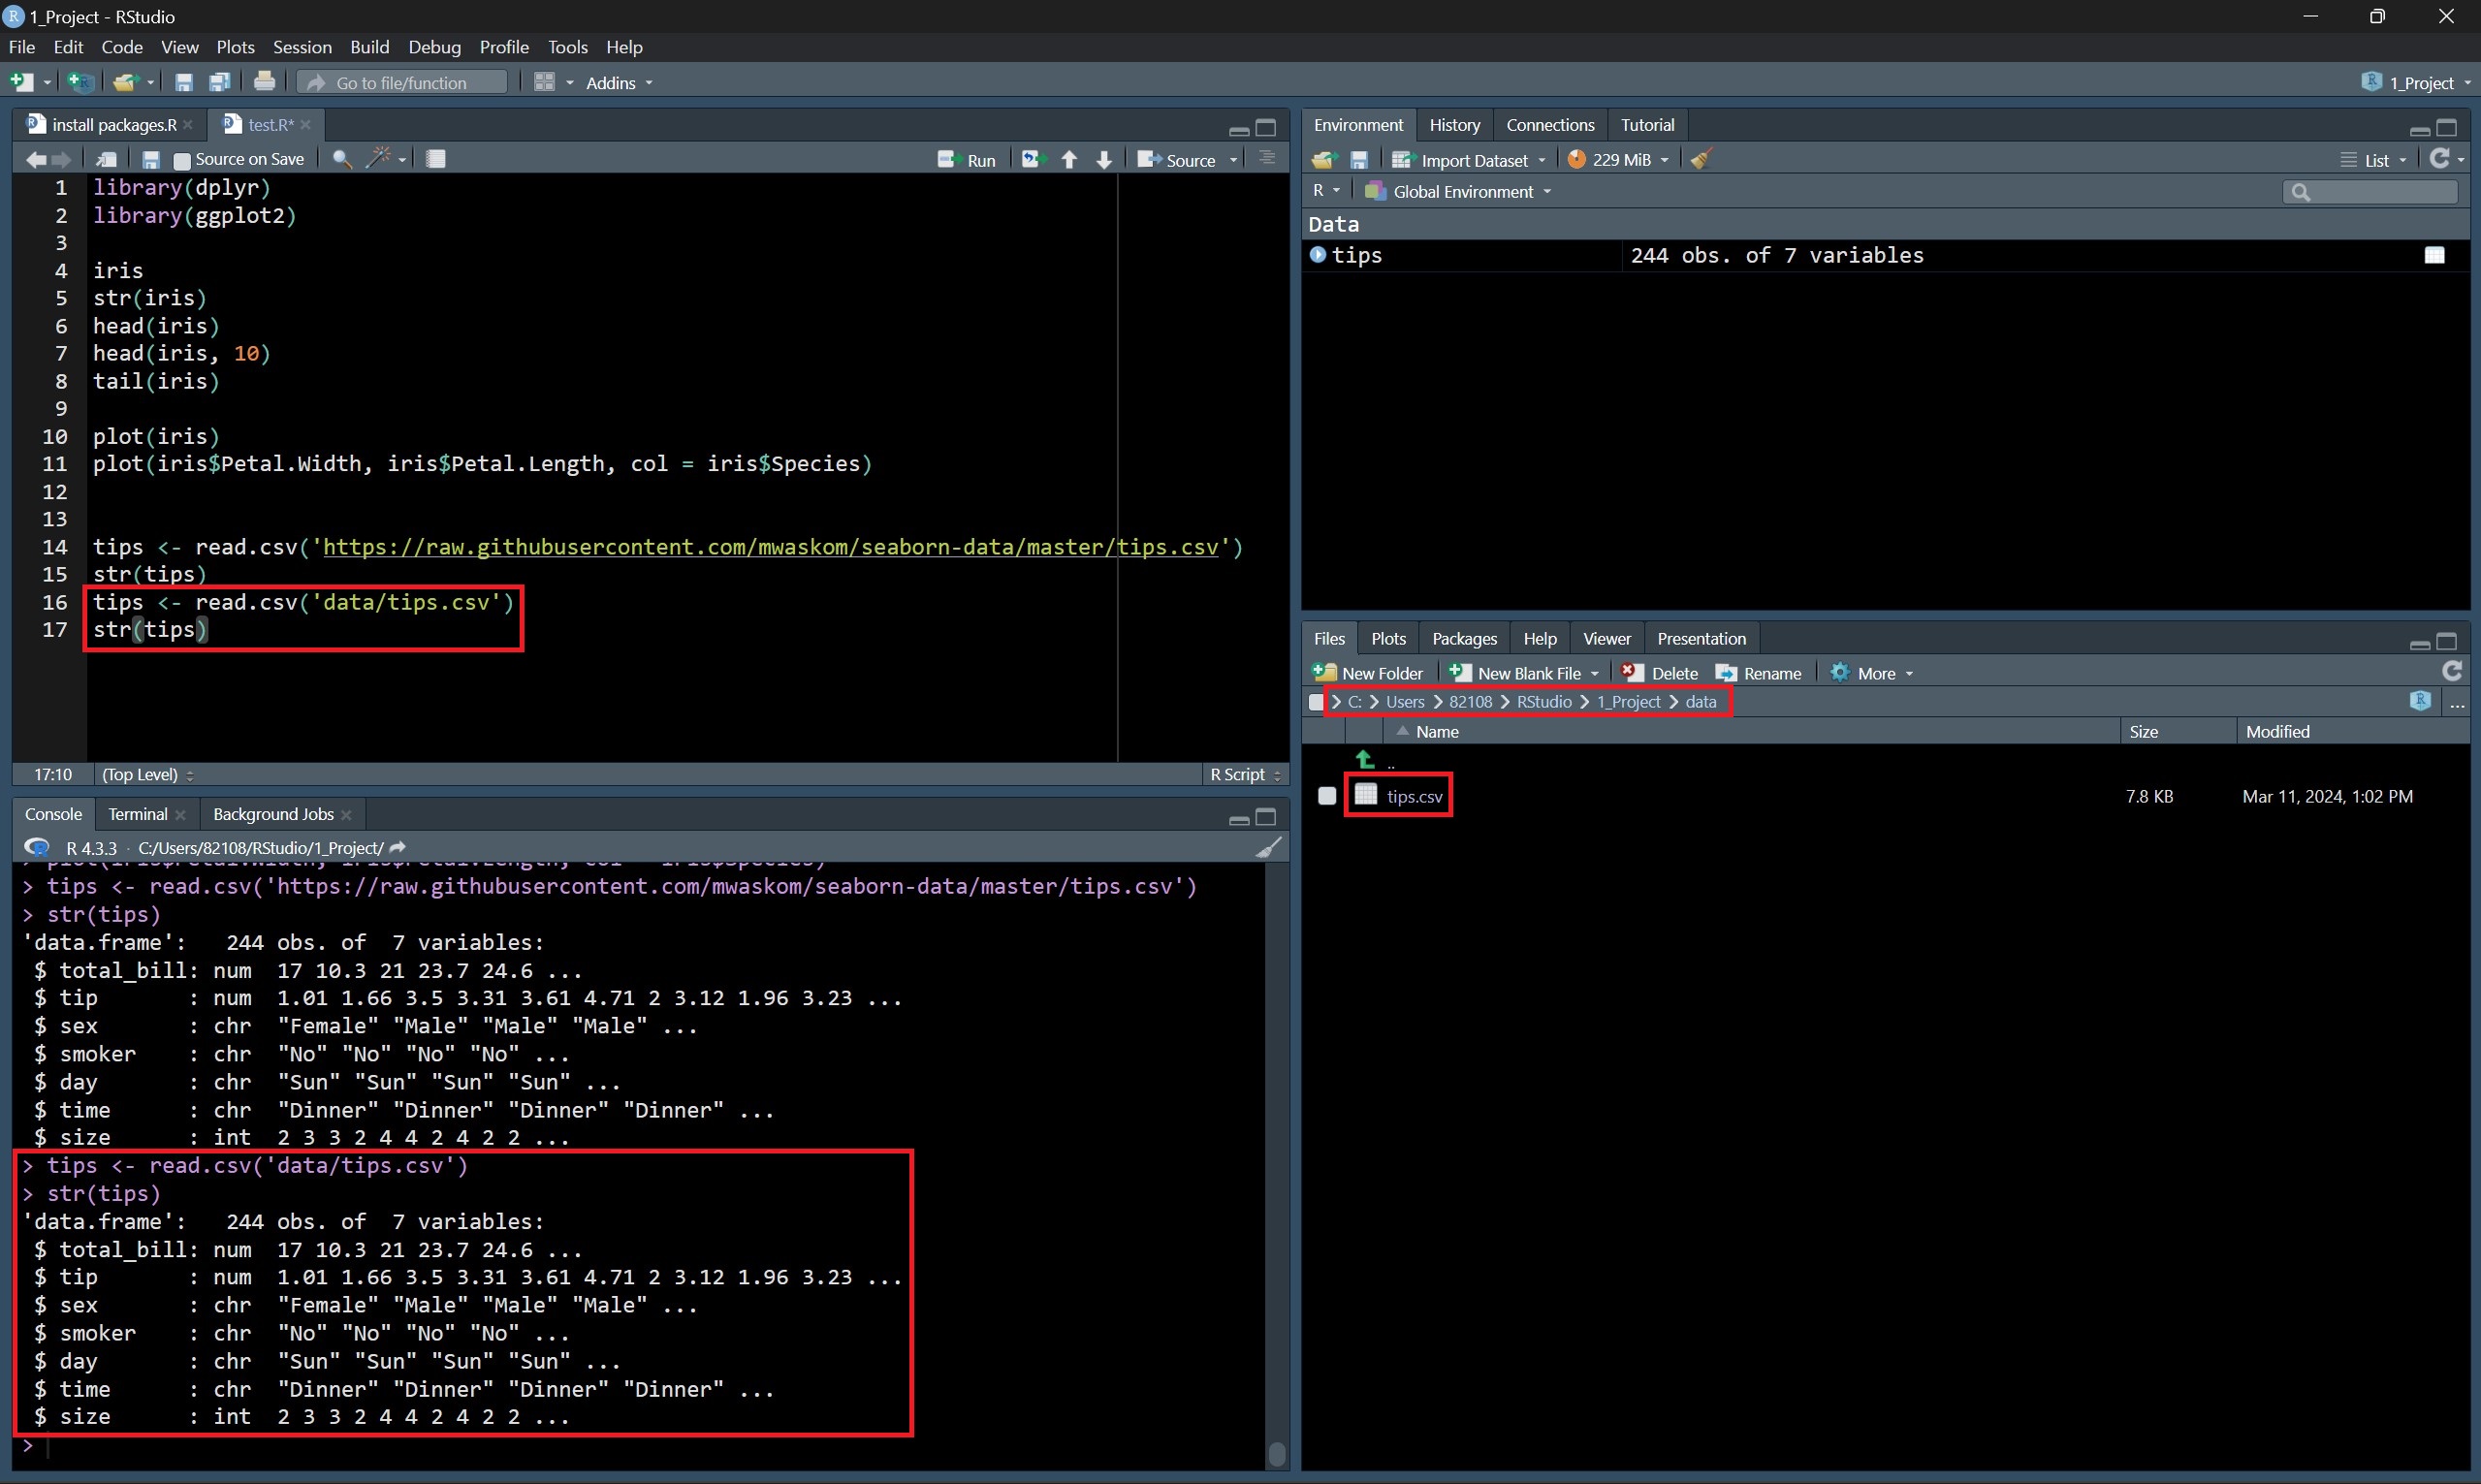Viewport: 2481px width, 1484px height.
Task: Re-run the previous code region
Action: (1032, 159)
